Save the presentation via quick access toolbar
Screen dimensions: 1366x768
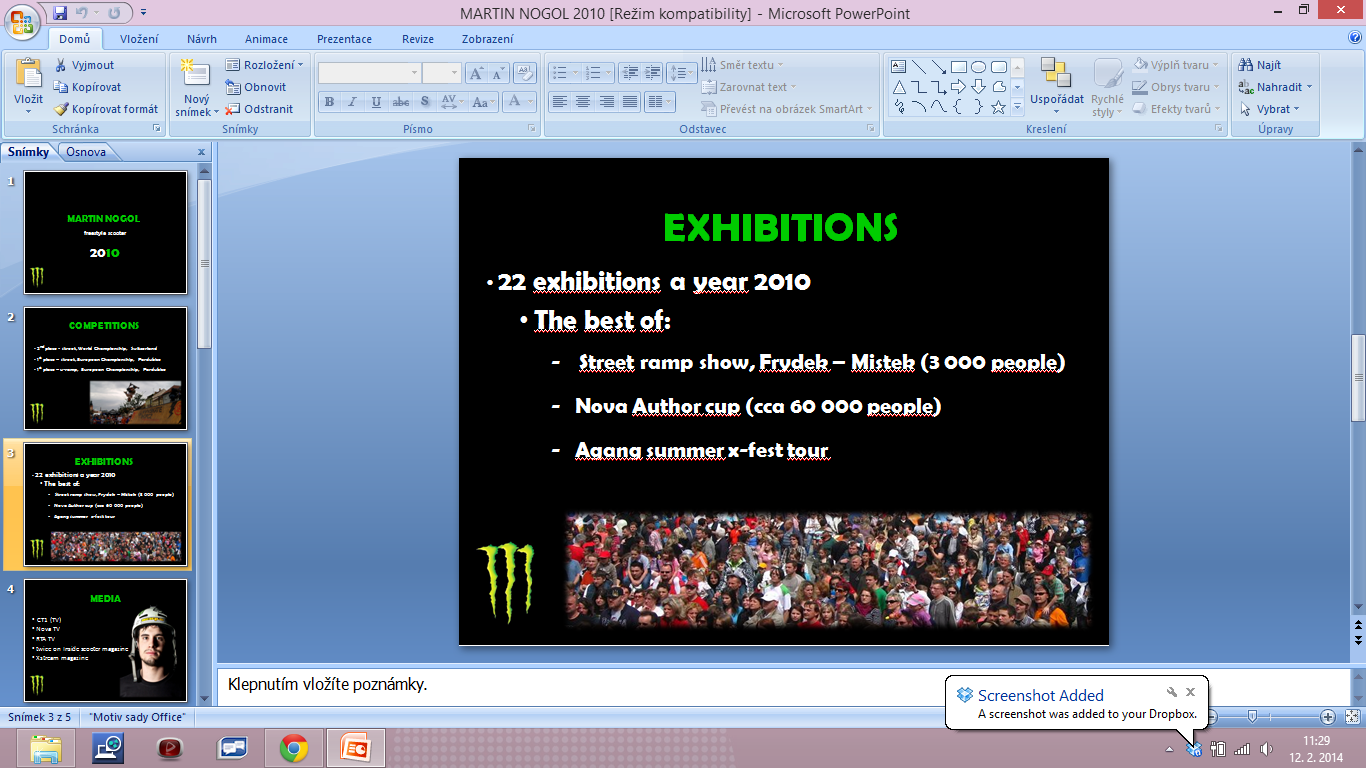coord(61,14)
